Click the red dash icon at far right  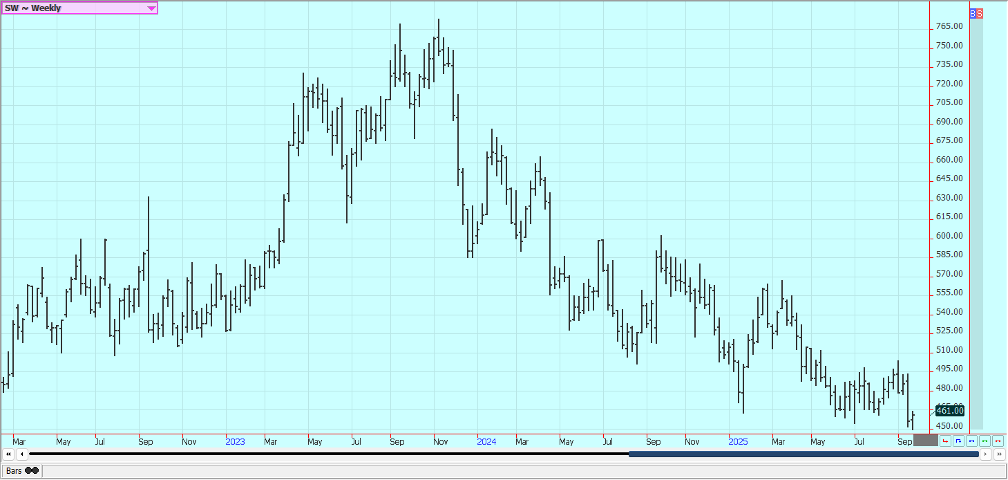998,440
